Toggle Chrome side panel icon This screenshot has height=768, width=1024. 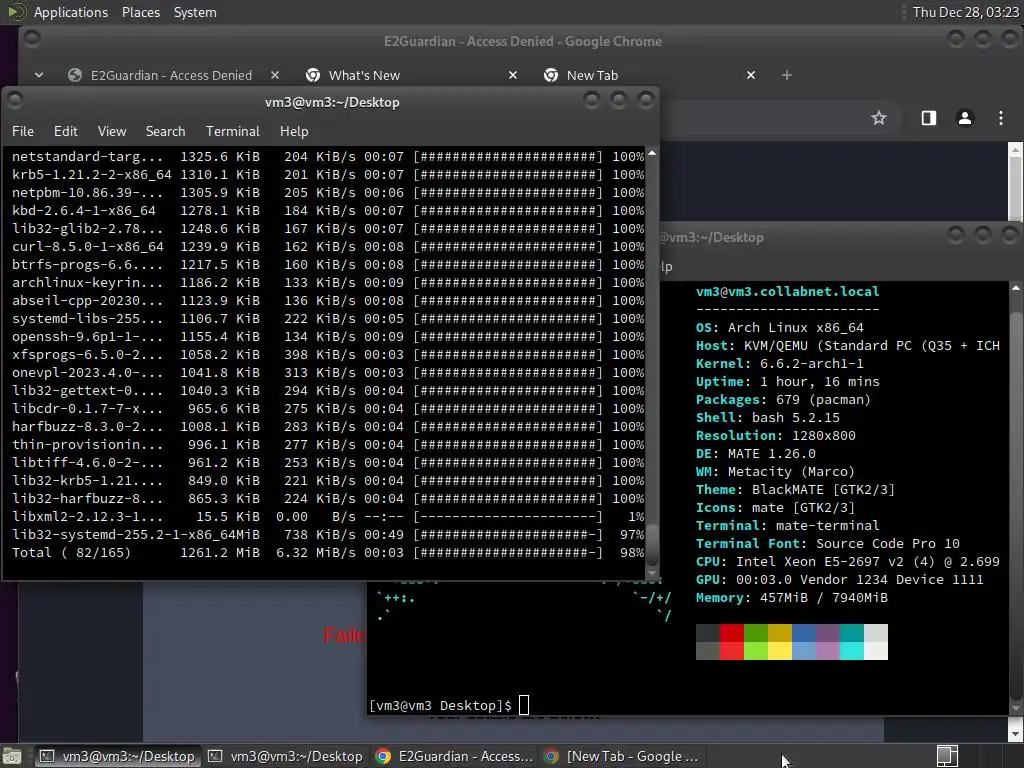point(929,118)
